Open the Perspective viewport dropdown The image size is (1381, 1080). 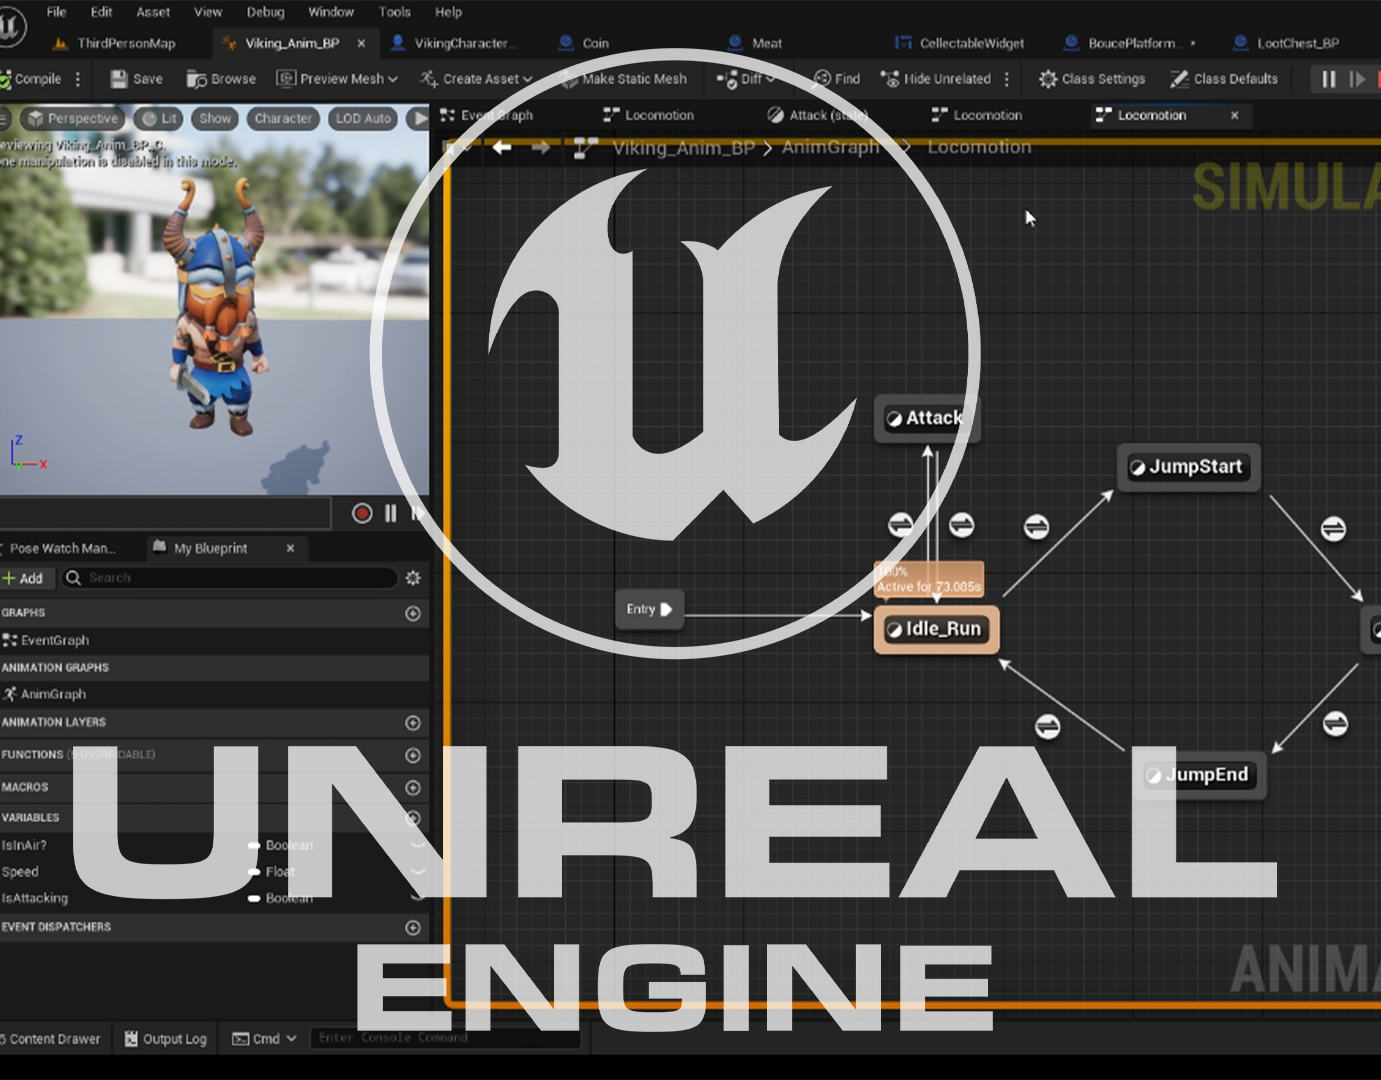coord(73,118)
